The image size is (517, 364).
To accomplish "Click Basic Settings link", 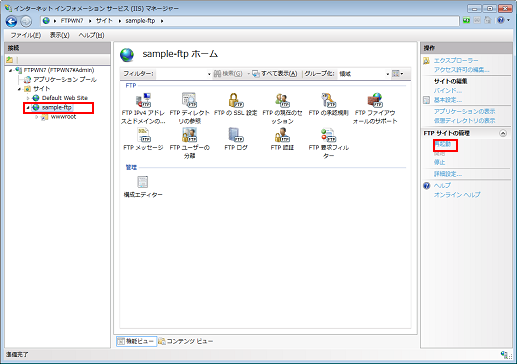I will click(448, 100).
